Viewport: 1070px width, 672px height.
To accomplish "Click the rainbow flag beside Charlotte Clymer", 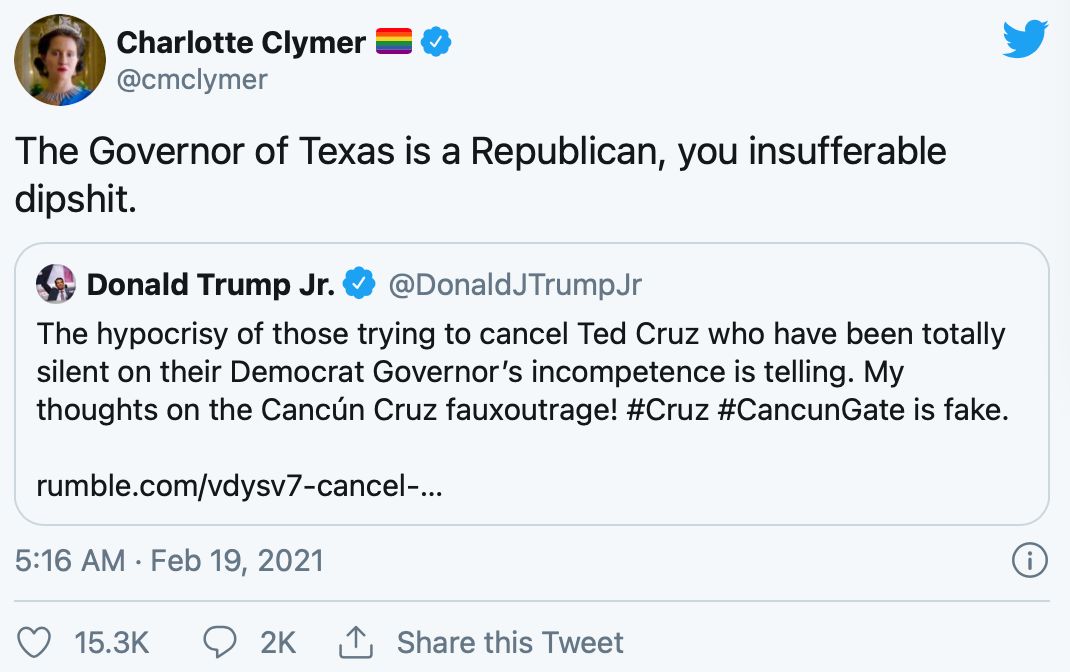I will (394, 42).
